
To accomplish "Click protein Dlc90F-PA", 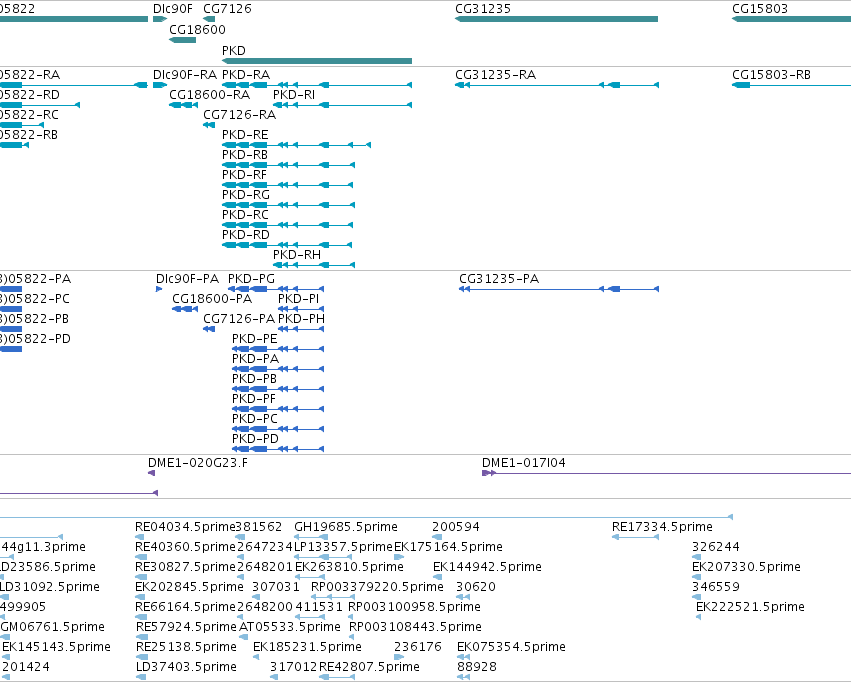I will pyautogui.click(x=159, y=289).
